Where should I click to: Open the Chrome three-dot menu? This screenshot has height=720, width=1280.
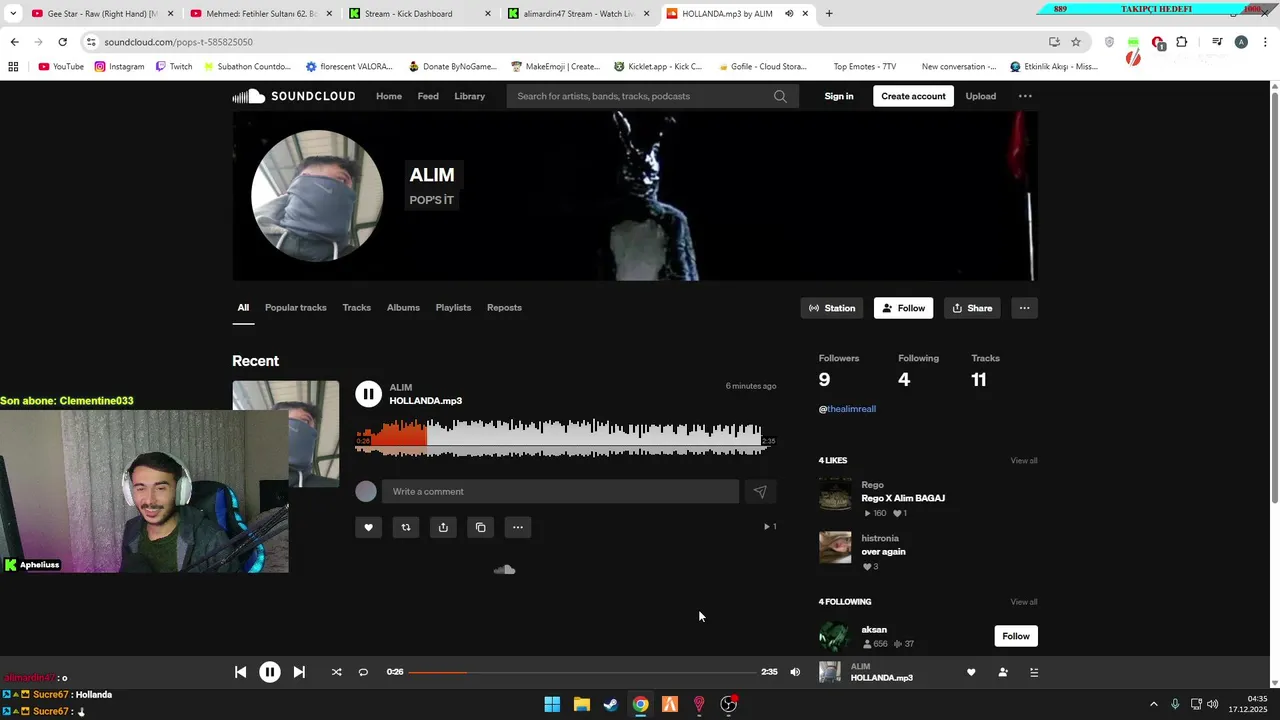pos(1265,42)
